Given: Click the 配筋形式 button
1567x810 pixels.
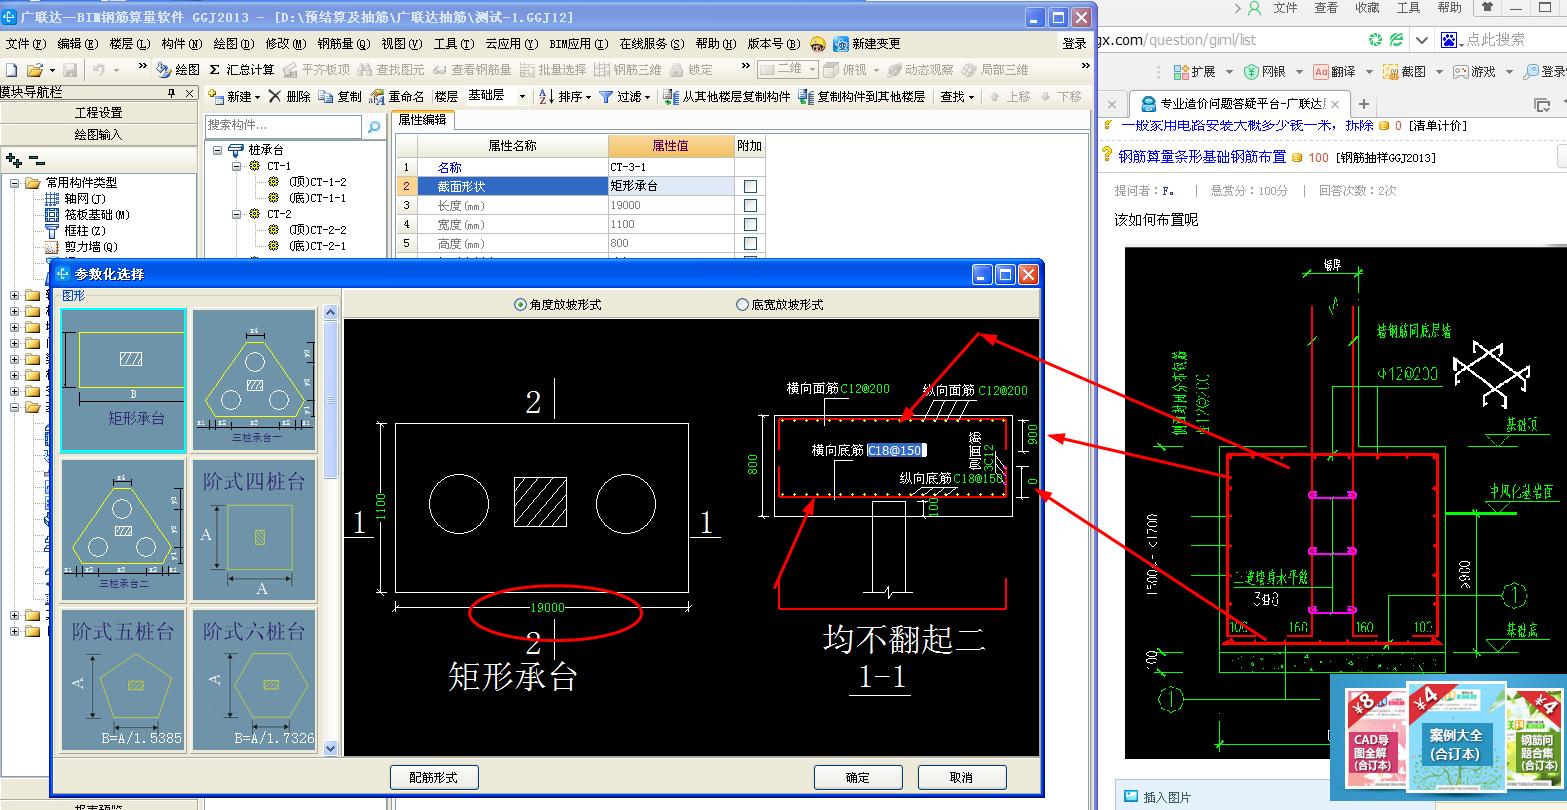Looking at the screenshot, I should coord(435,777).
